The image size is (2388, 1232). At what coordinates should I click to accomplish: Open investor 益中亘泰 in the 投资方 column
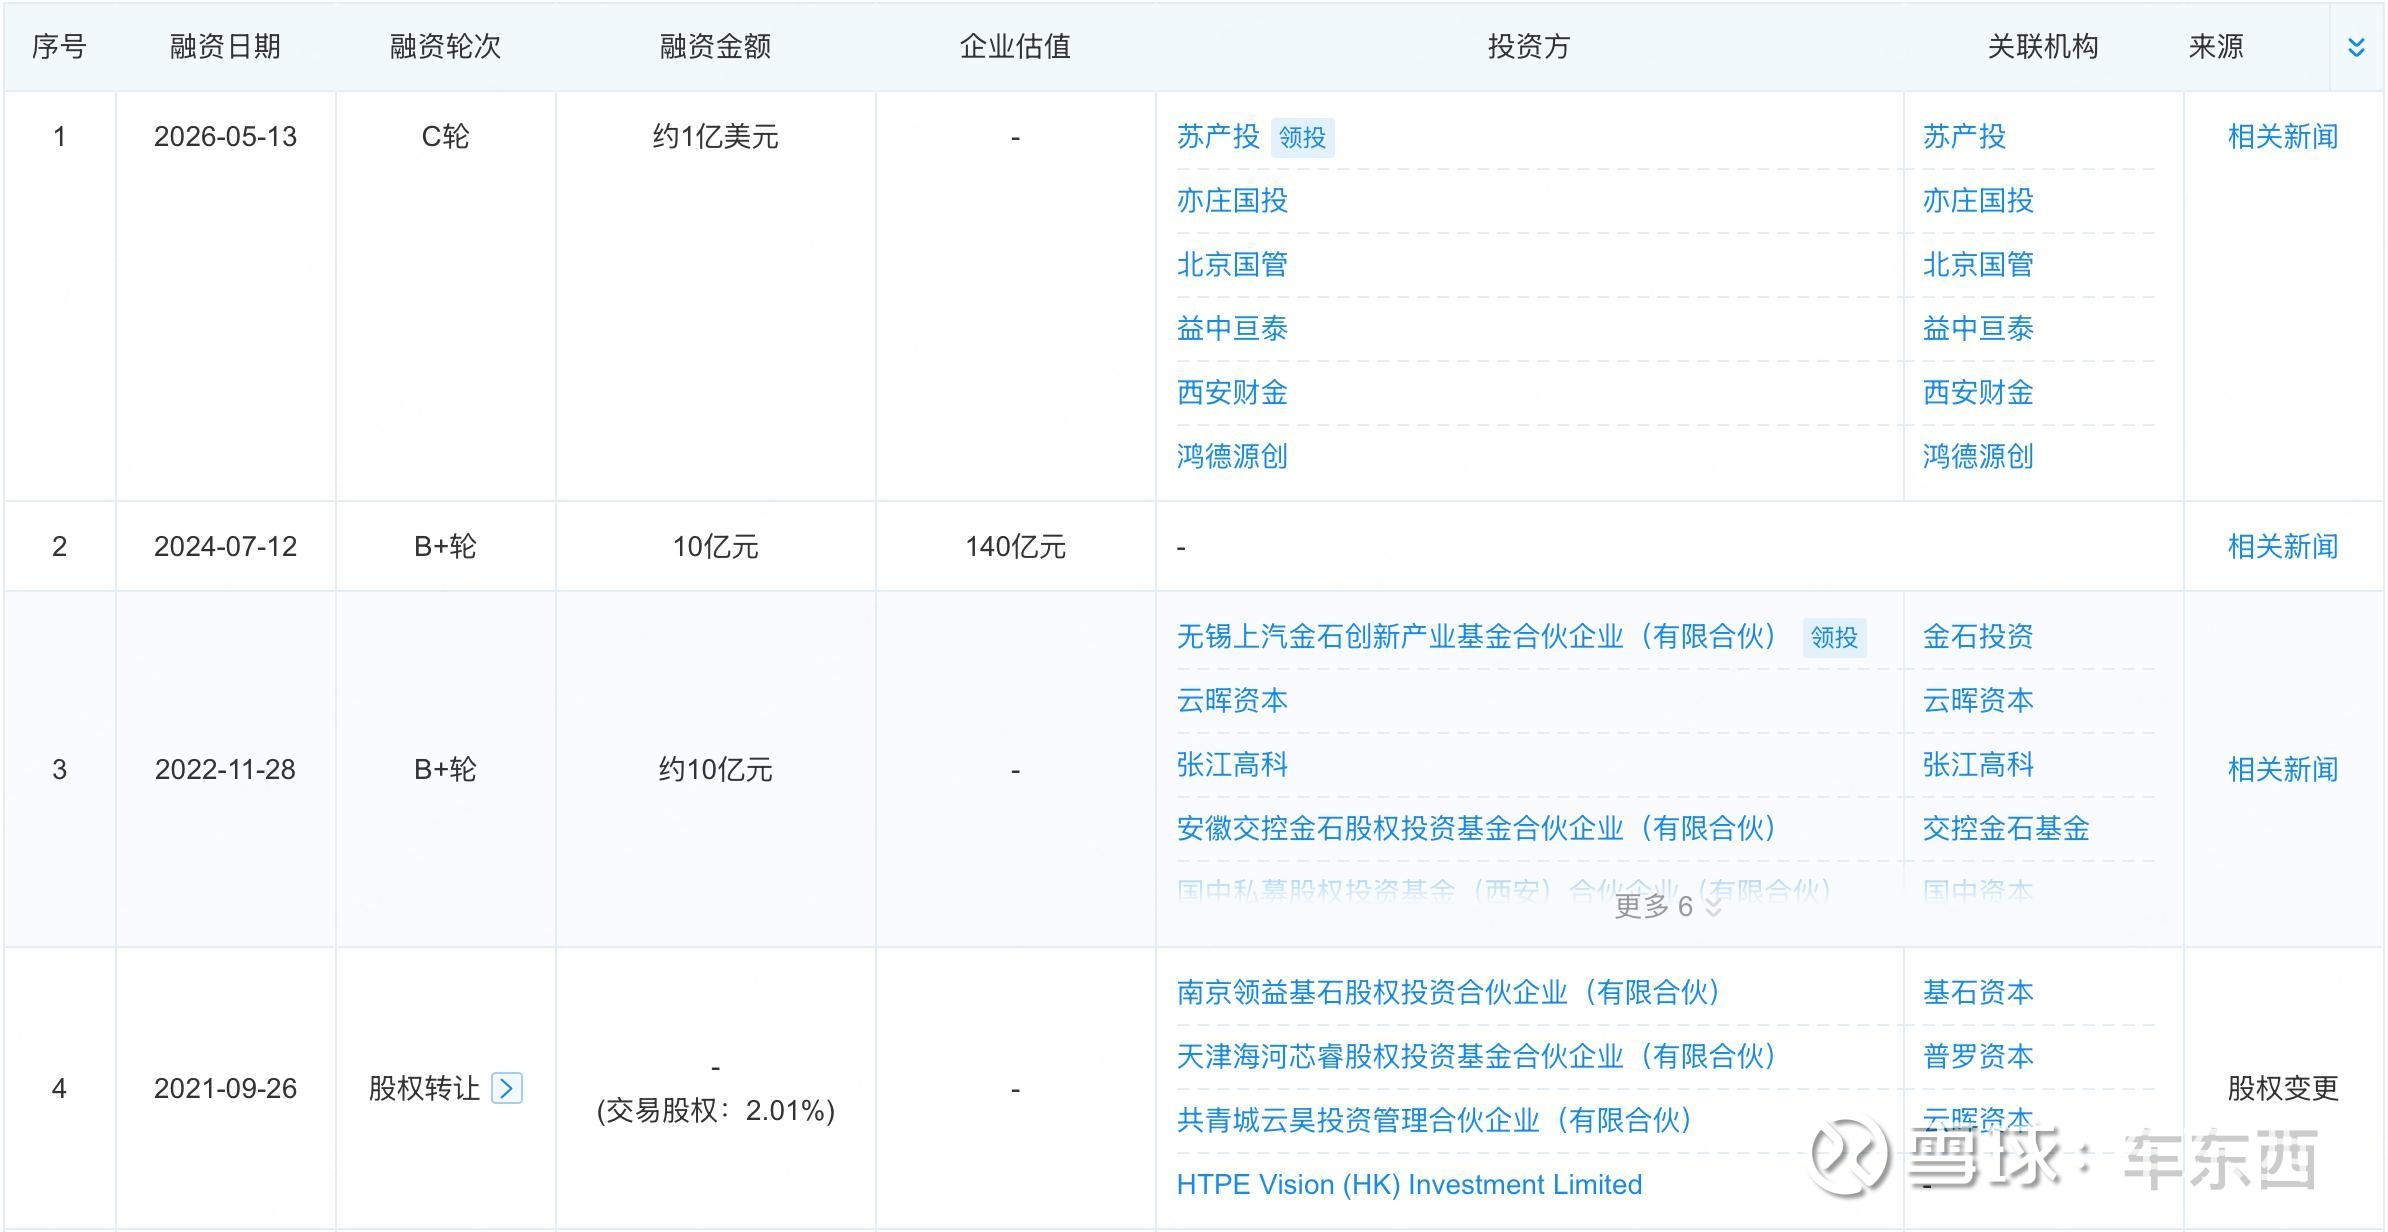pos(1232,329)
